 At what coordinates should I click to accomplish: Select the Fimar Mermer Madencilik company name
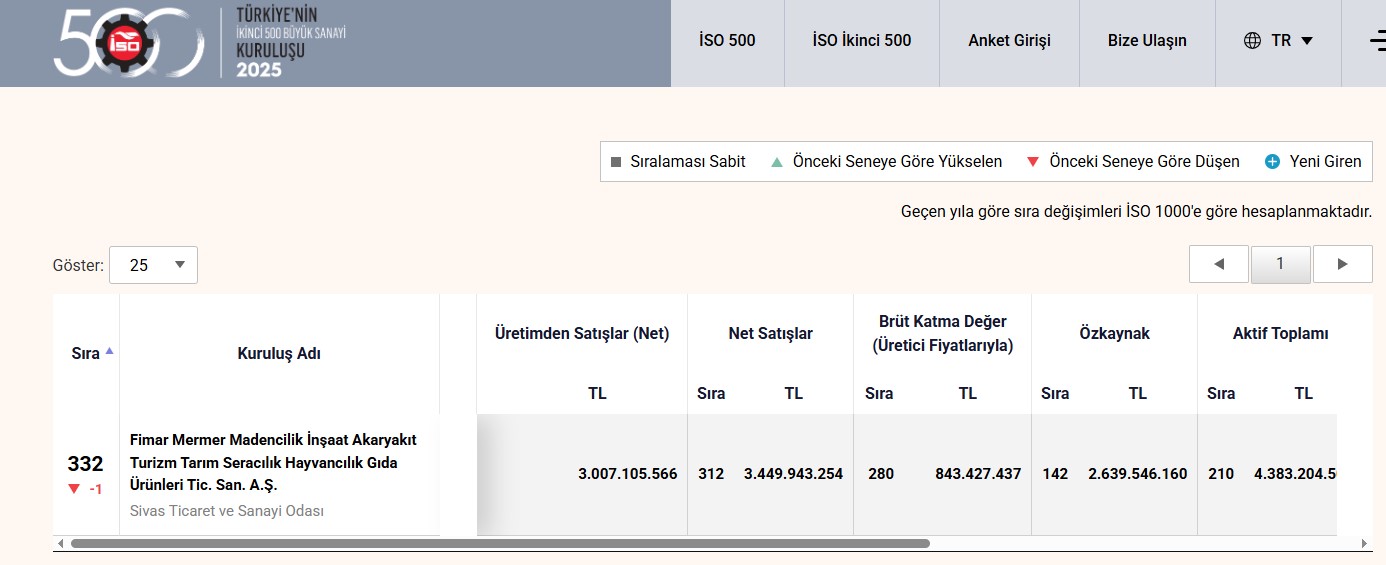[273, 462]
